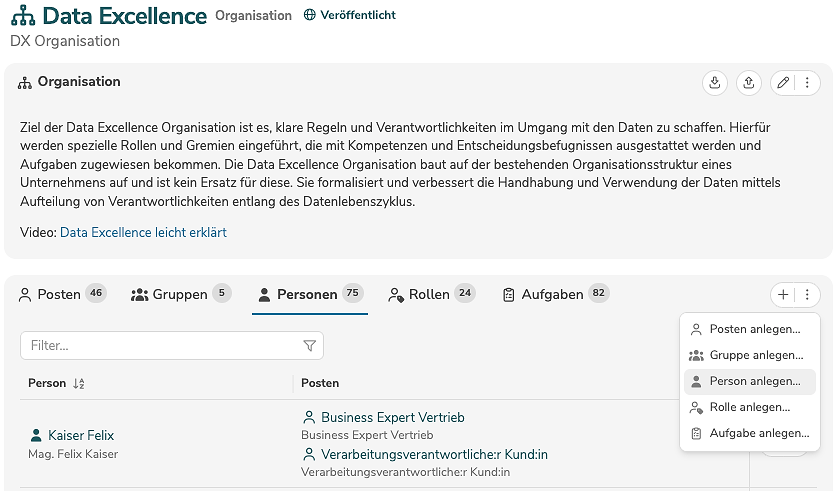Open the Kaiser Felix person link
Image resolution: width=838 pixels, height=491 pixels.
pos(81,435)
